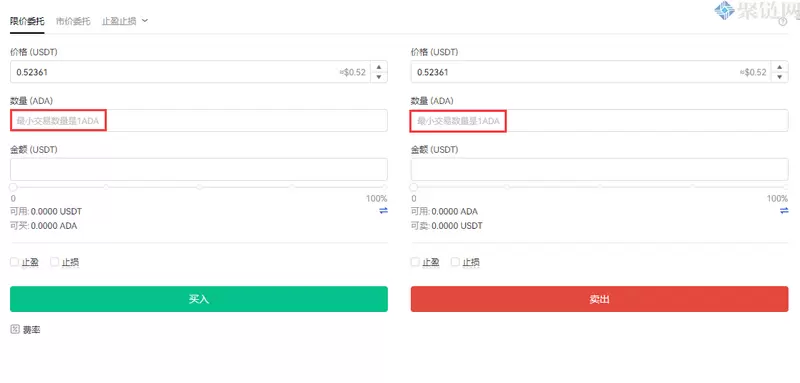Image resolution: width=800 pixels, height=383 pixels.
Task: Click the swap icon under sell slider
Action: coord(784,211)
